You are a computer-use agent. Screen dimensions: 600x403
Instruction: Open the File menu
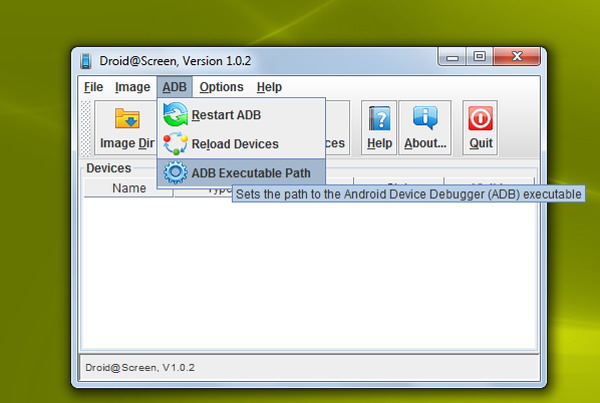[x=93, y=87]
